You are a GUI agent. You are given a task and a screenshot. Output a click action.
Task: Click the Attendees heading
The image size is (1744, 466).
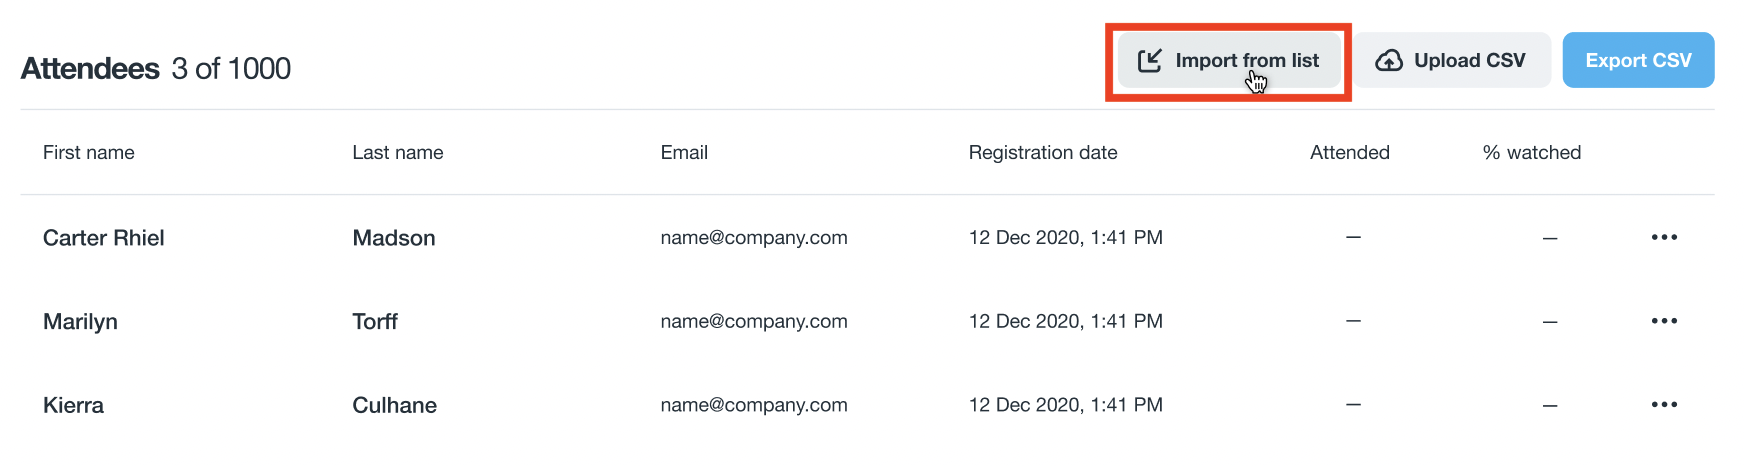(90, 68)
